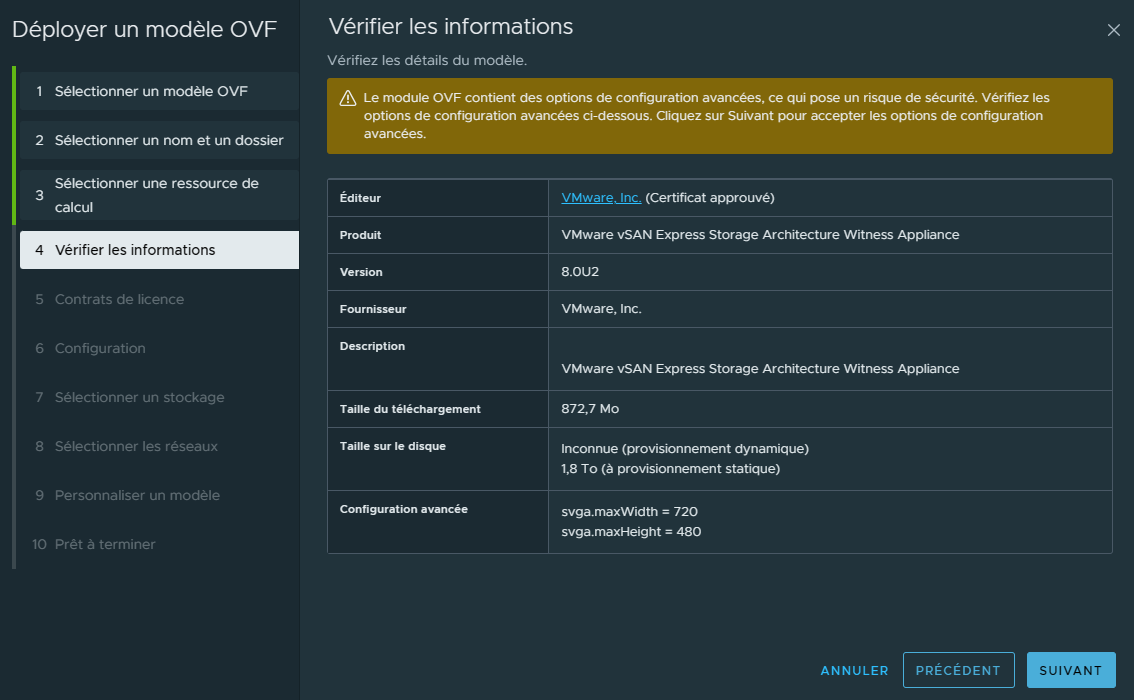The height and width of the screenshot is (700, 1134).
Task: Open the VMware, Inc. publisher certificate link
Action: (x=601, y=198)
